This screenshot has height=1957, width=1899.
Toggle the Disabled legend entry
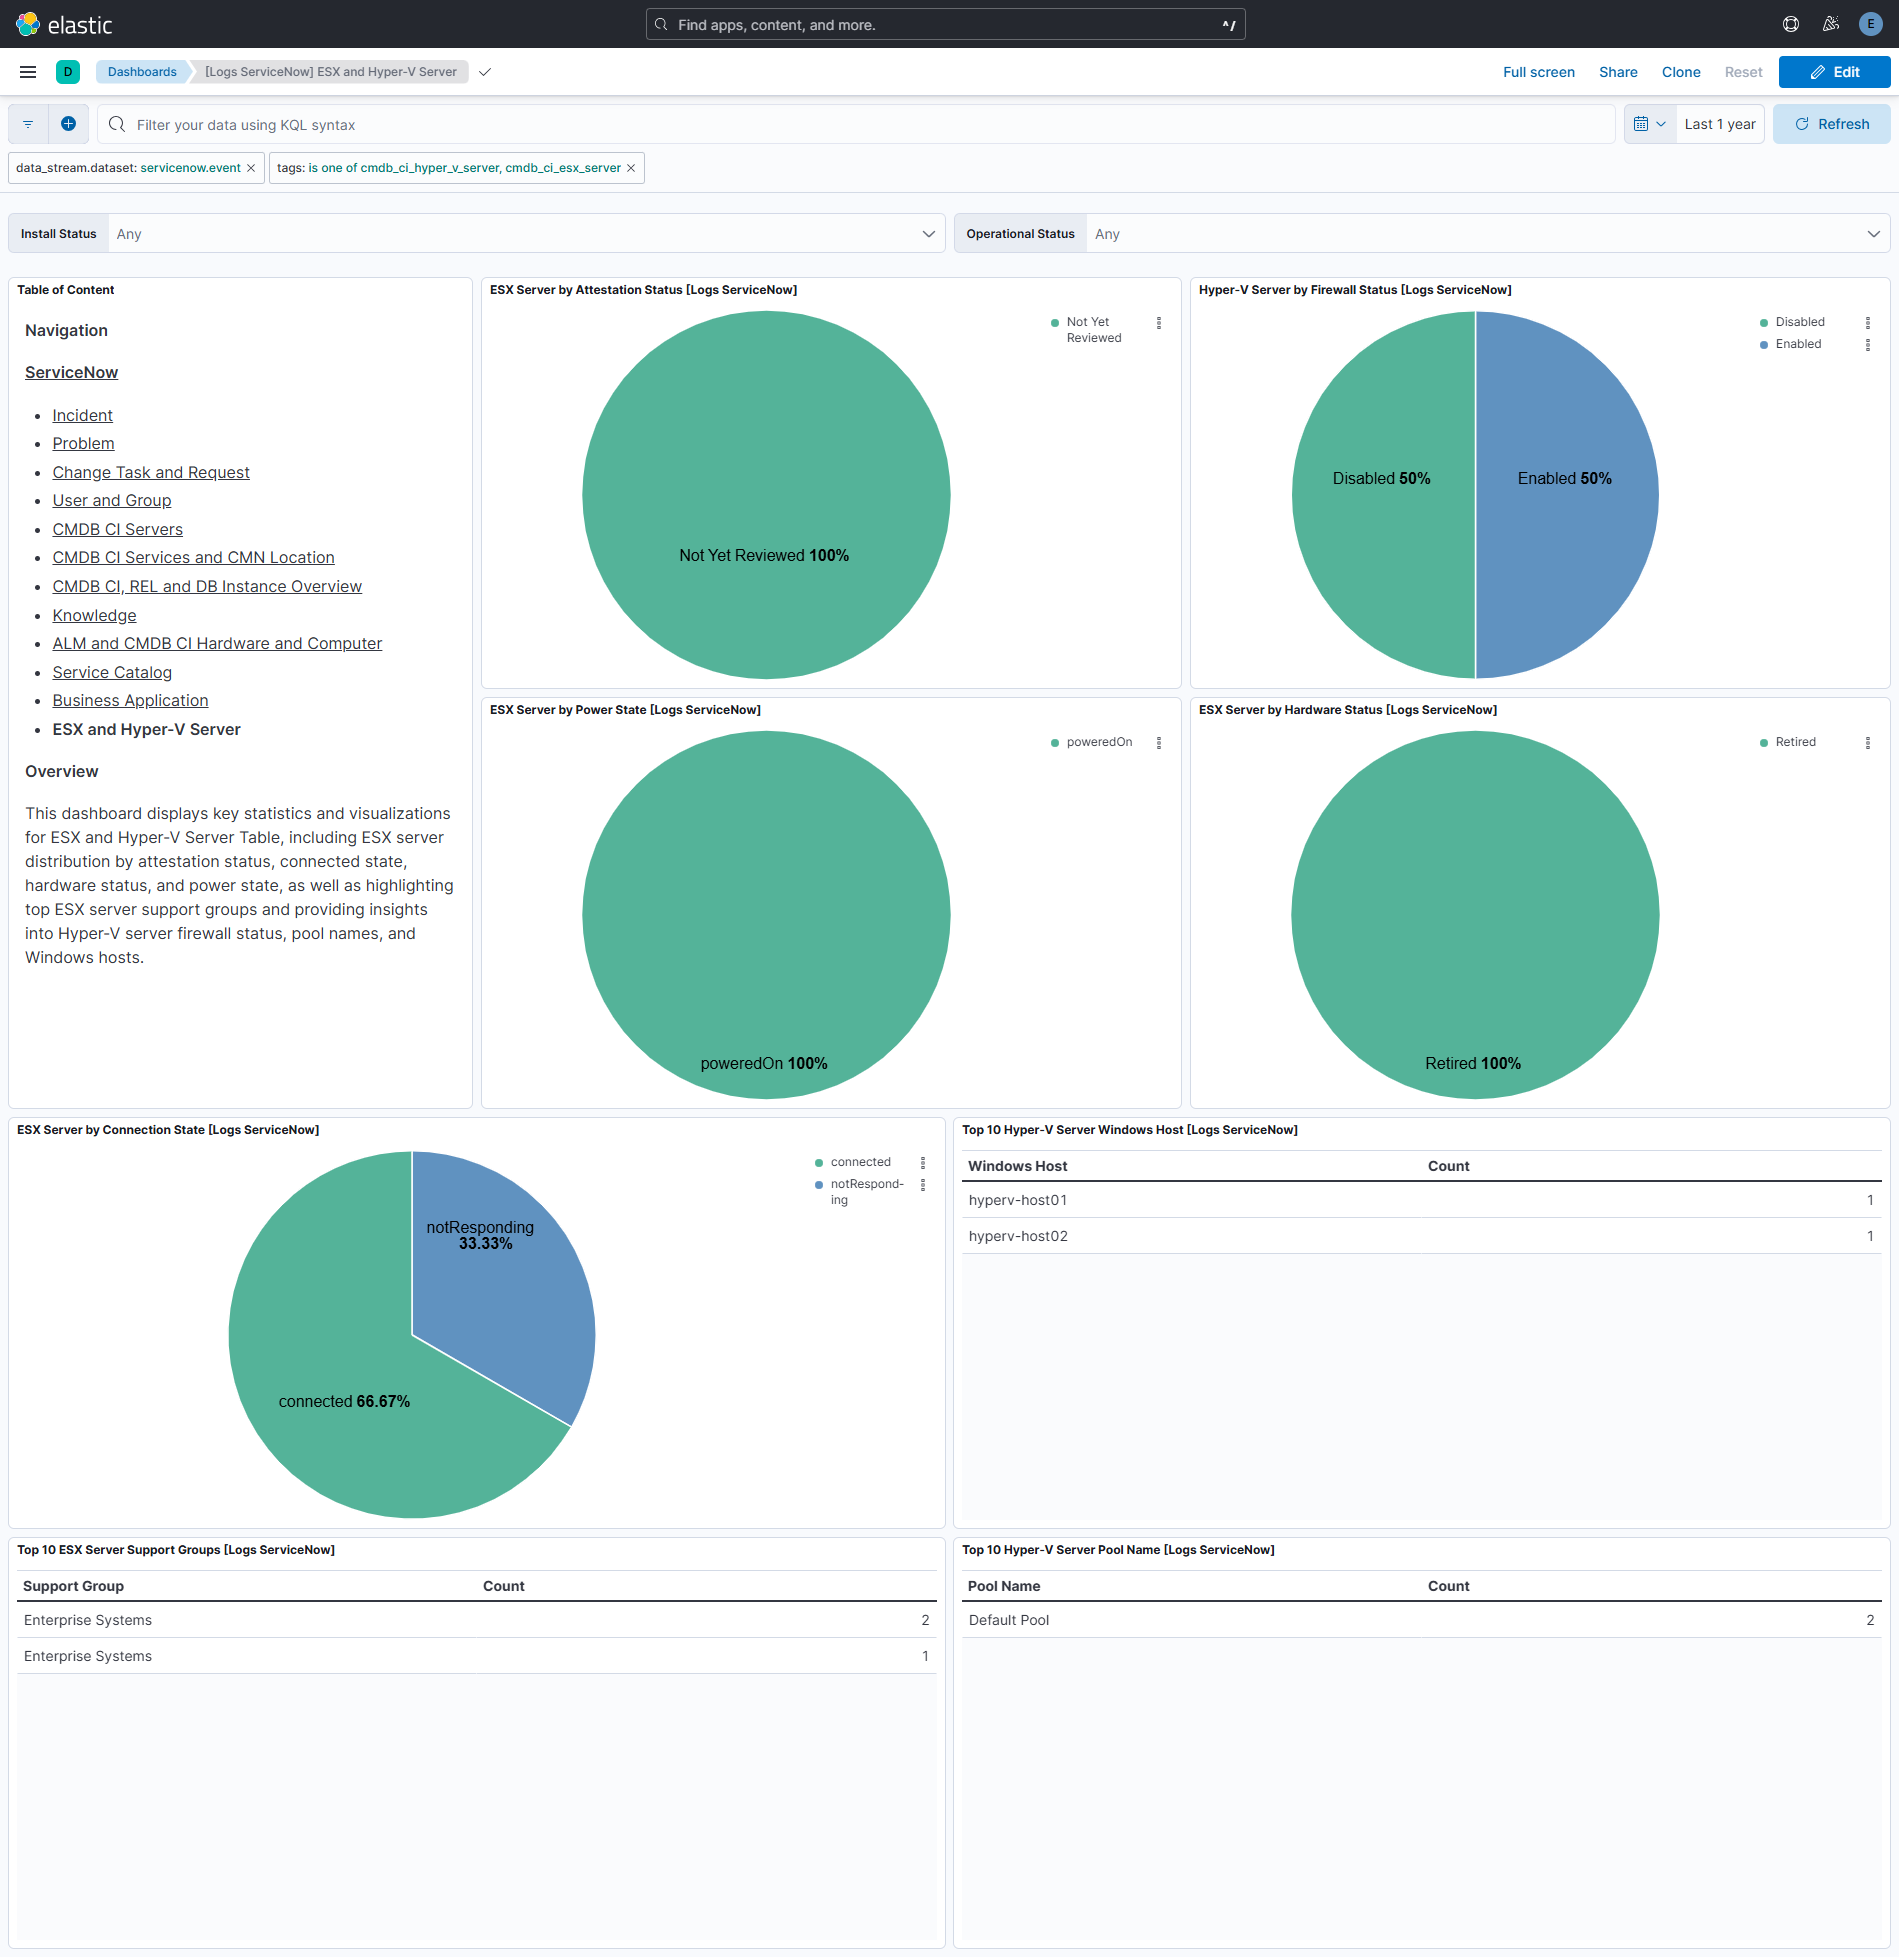click(x=1797, y=322)
